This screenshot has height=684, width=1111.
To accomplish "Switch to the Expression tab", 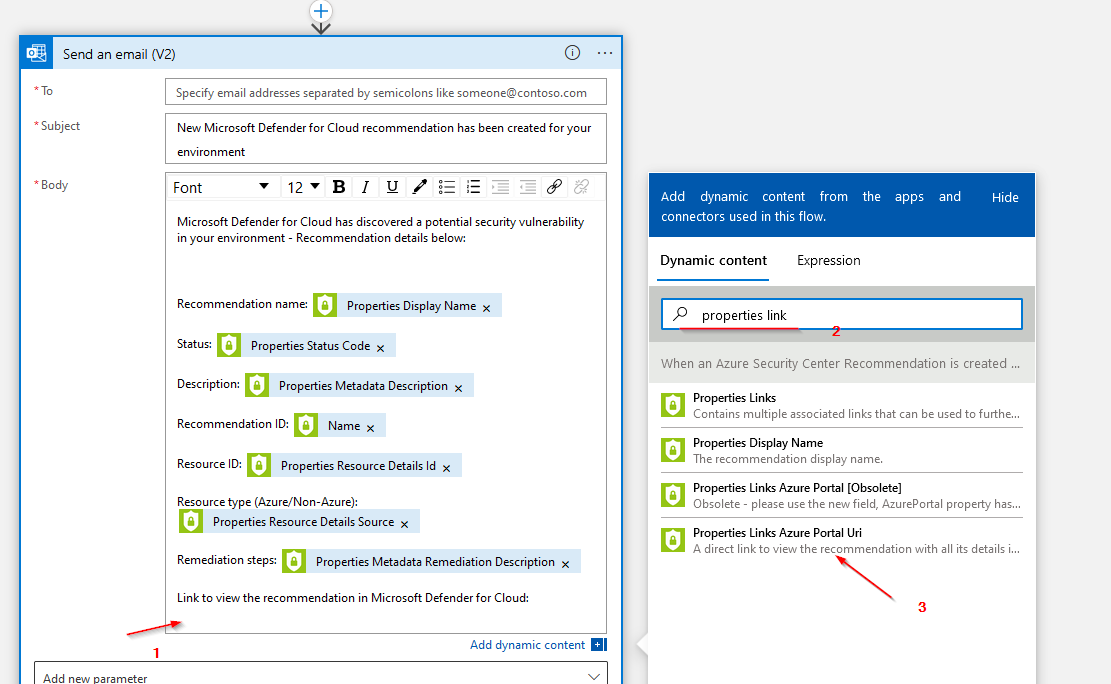I will tap(828, 260).
